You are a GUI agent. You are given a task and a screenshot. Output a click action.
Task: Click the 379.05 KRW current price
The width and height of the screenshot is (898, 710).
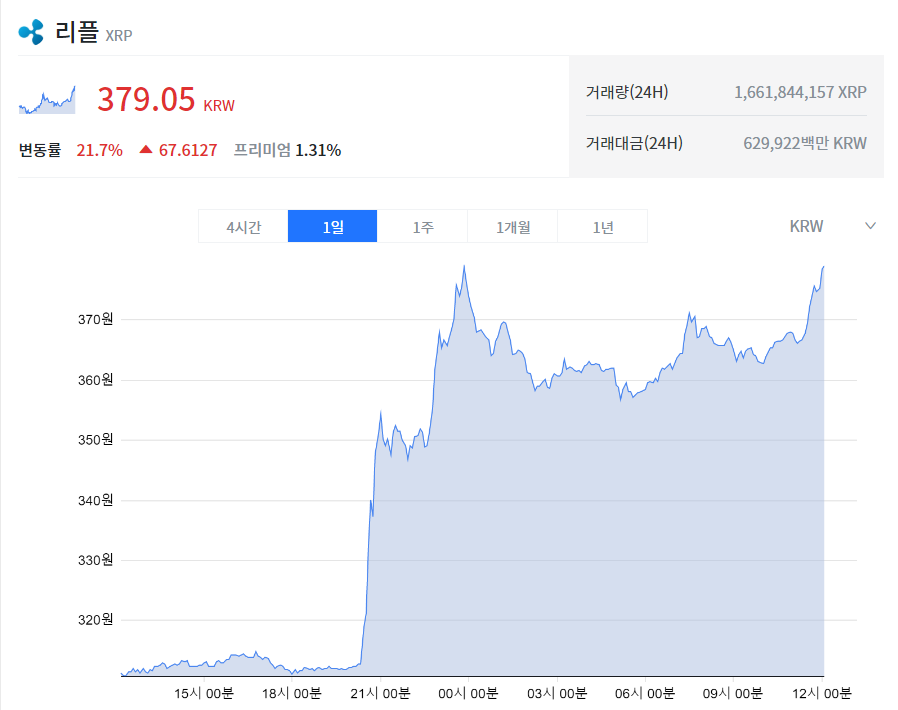166,100
